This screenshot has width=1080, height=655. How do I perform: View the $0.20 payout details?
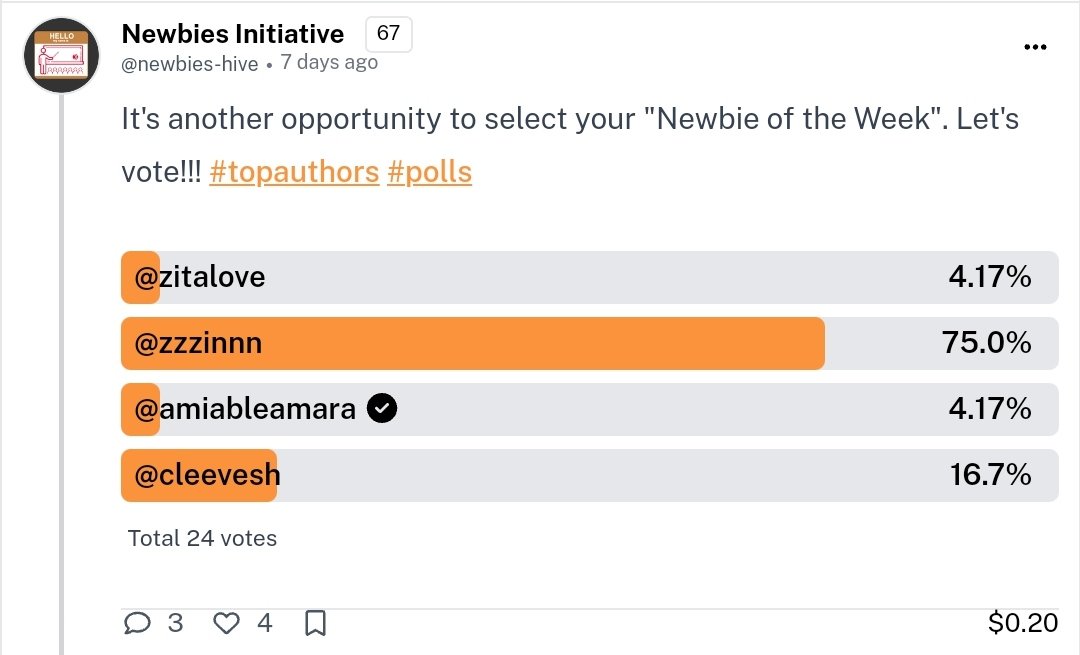pyautogui.click(x=1023, y=623)
